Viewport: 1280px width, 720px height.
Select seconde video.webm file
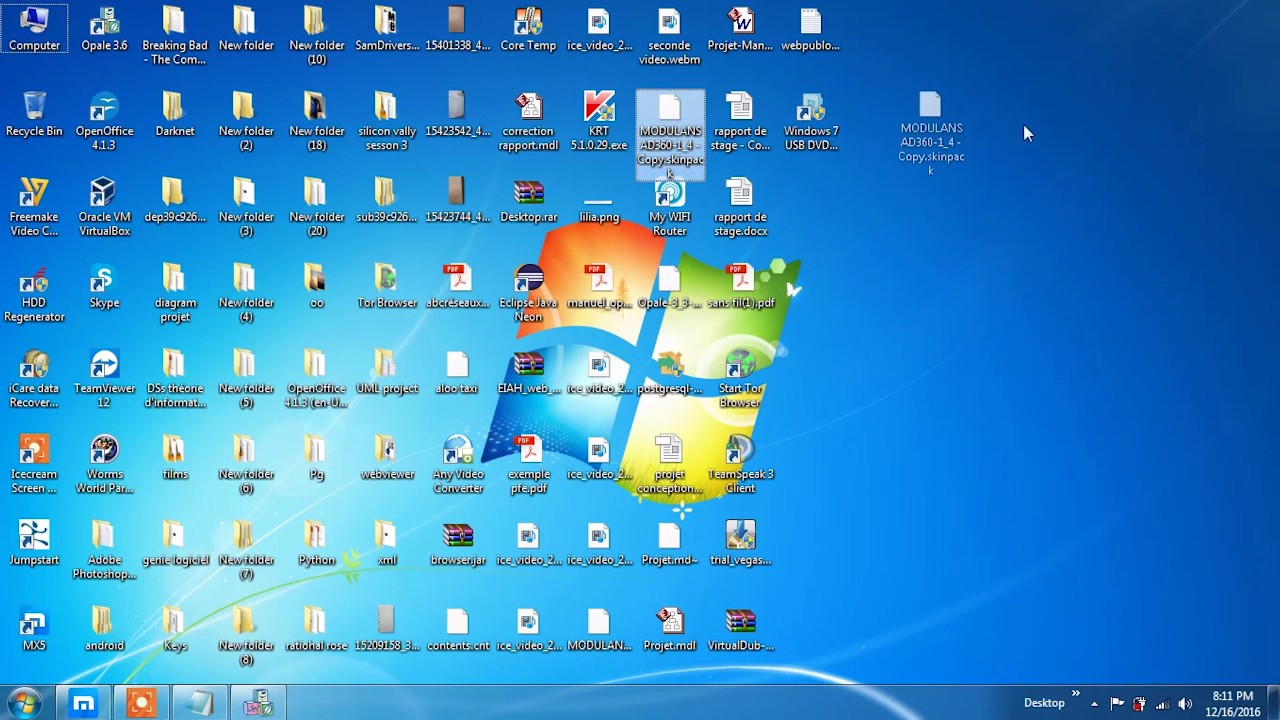tap(670, 36)
